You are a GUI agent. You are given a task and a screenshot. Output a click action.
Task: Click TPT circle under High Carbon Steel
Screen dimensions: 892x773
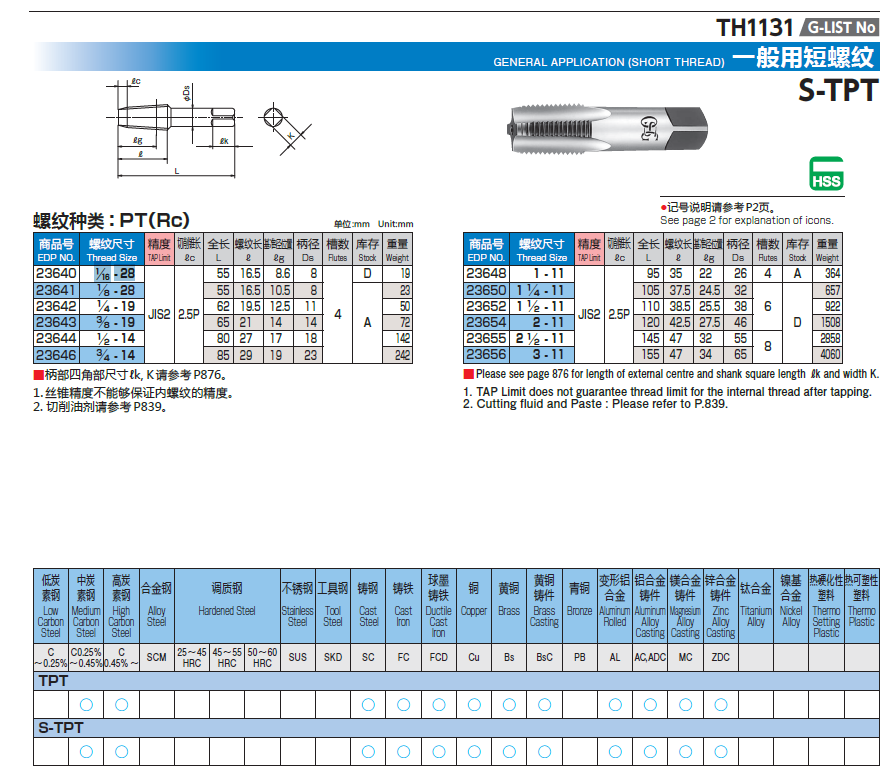(x=122, y=705)
